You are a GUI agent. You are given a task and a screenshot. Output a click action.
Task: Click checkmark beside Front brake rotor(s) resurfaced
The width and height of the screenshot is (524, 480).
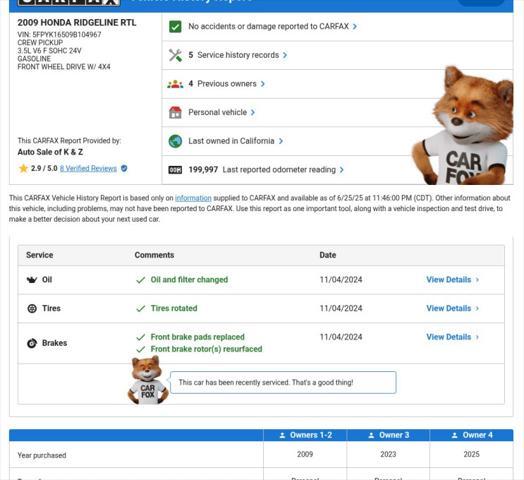point(141,349)
